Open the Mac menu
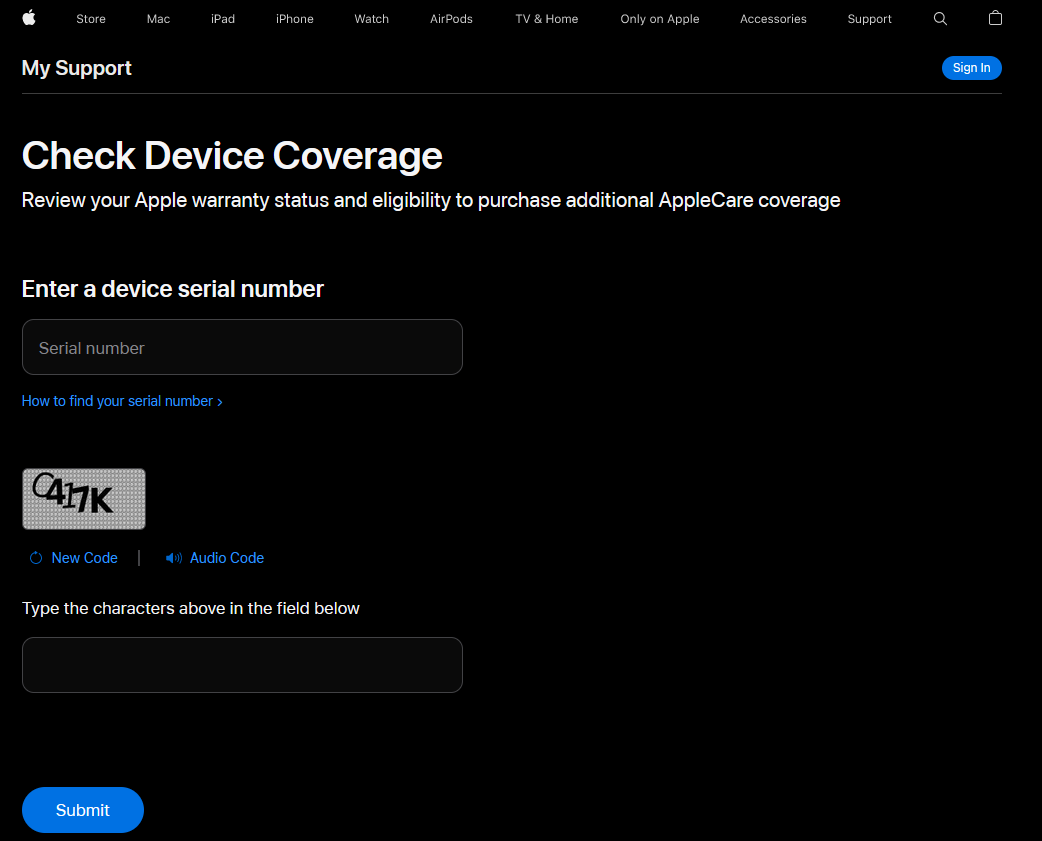 coord(158,19)
